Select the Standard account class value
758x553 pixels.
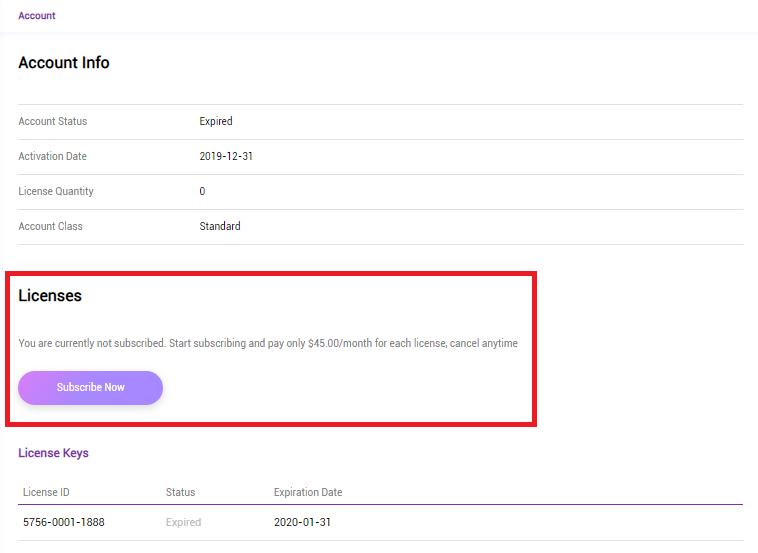coord(220,227)
